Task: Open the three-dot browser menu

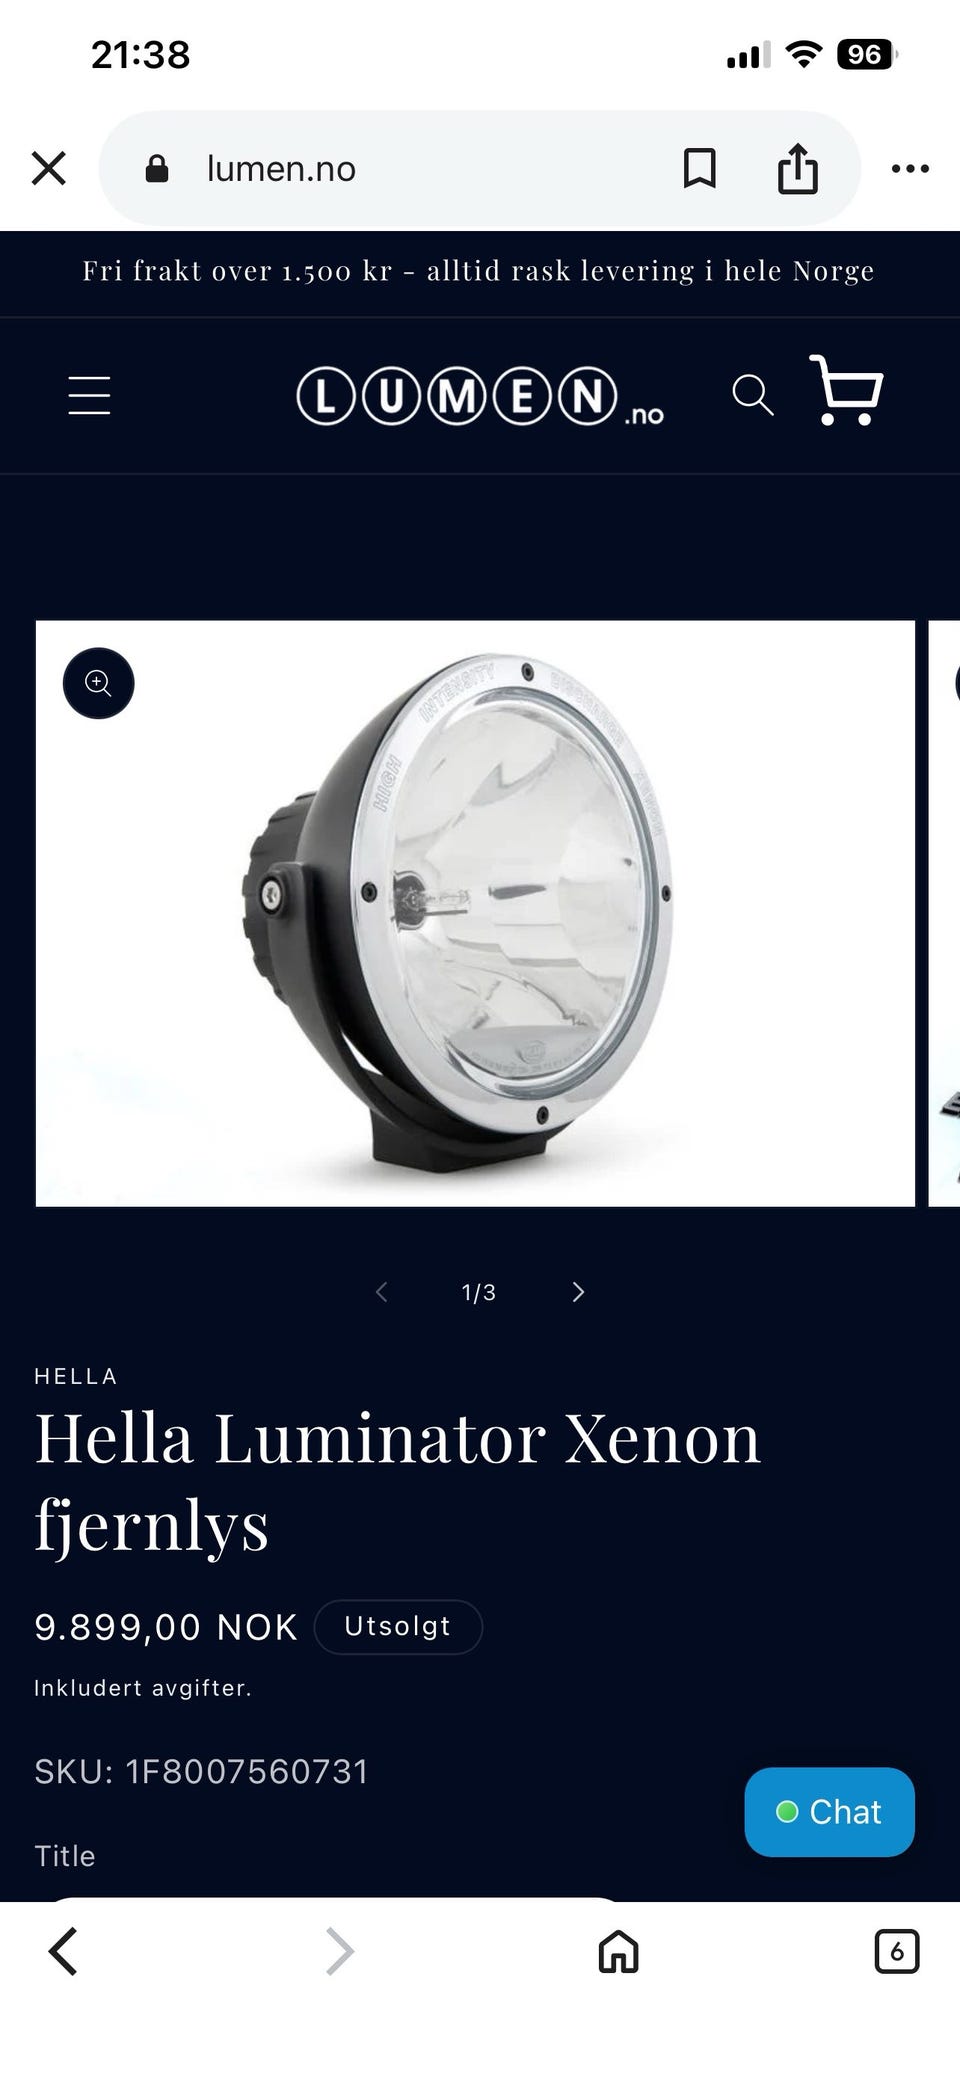Action: (910, 168)
